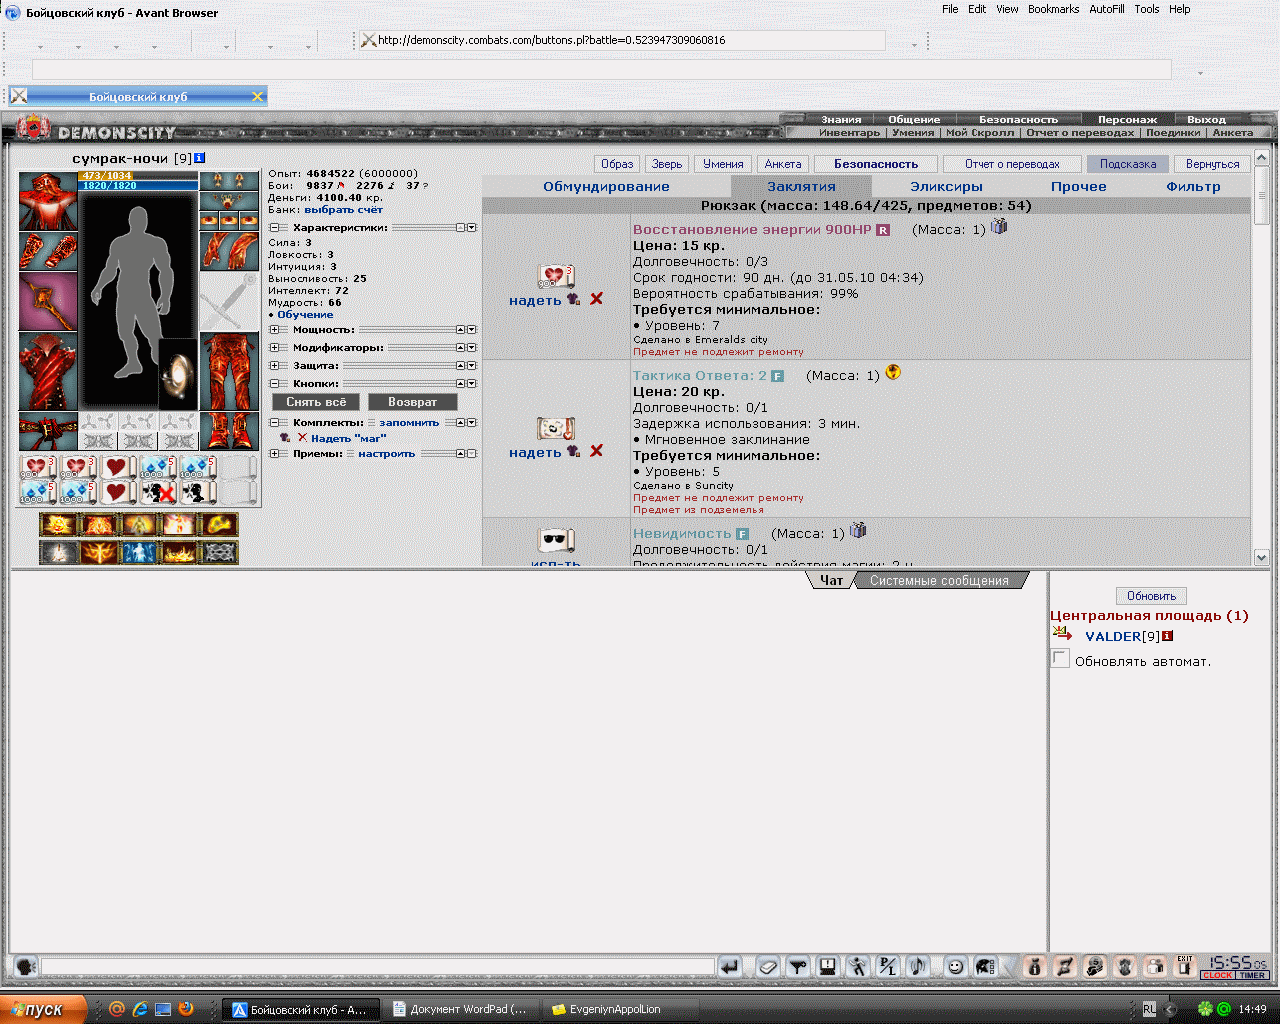Image resolution: width=1280 pixels, height=1024 pixels.
Task: Use the crossed-out silhouette scroll
Action: click(160, 492)
